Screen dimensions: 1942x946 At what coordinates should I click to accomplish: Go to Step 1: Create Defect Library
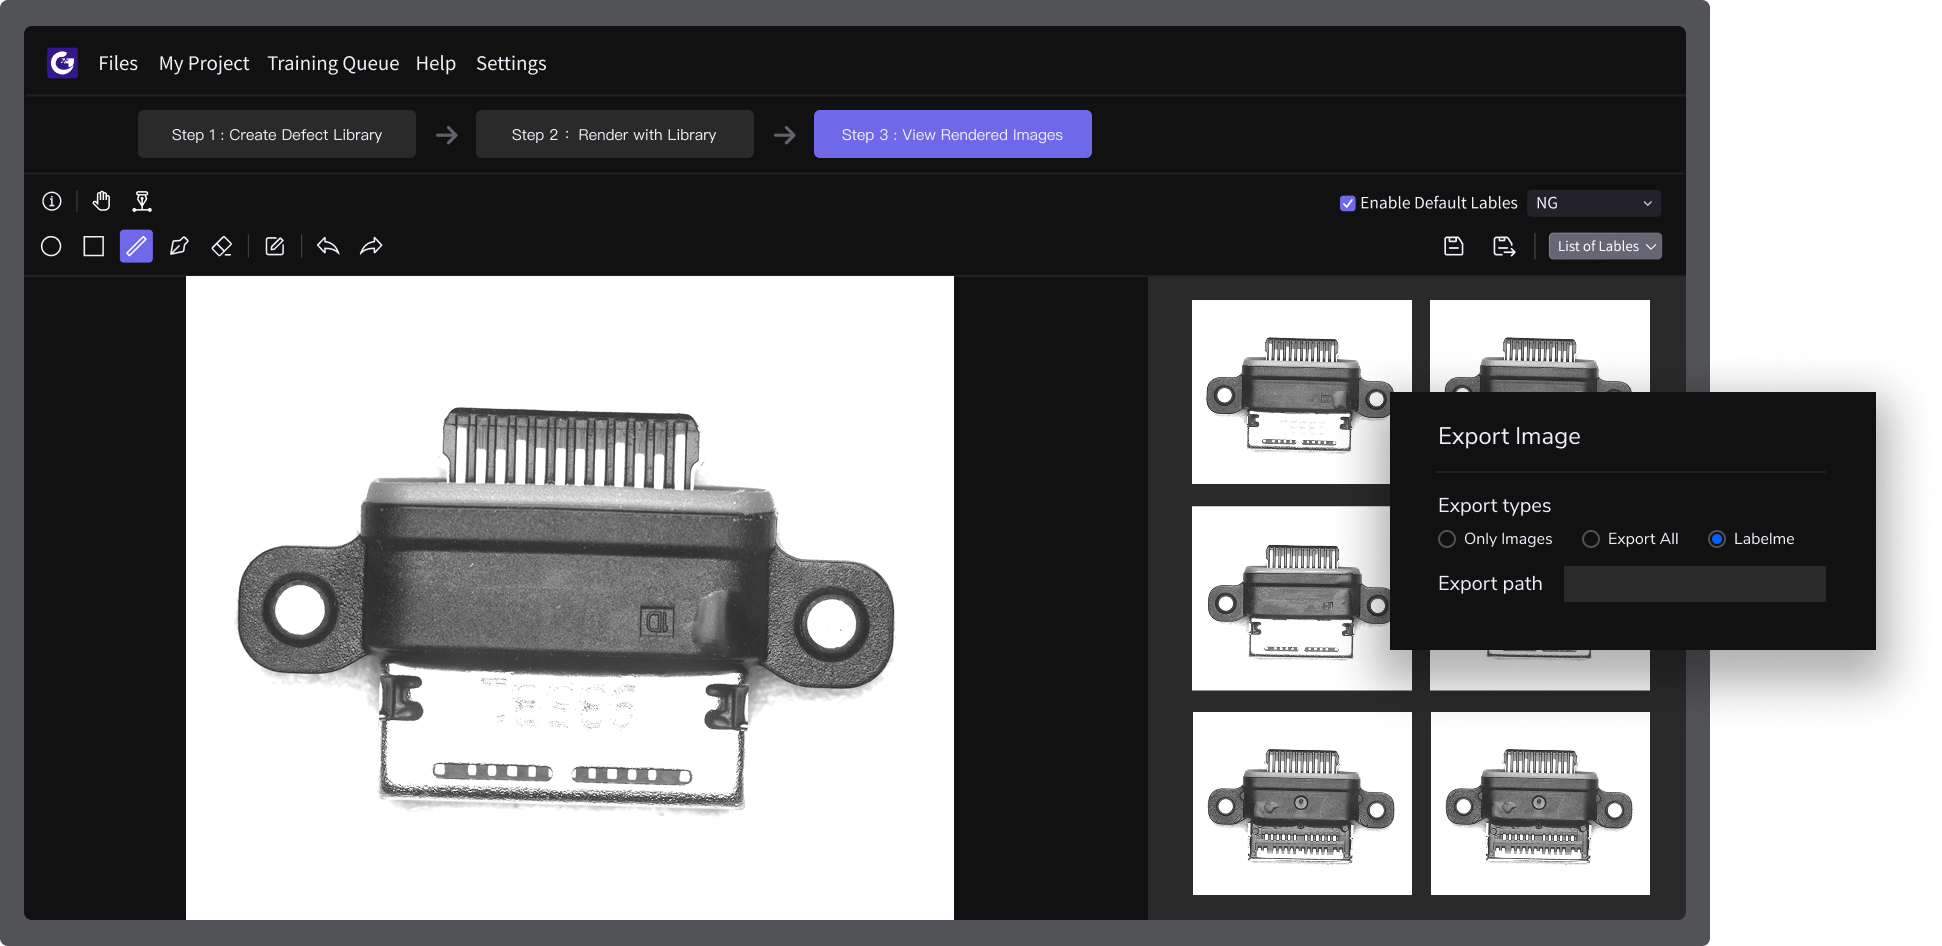[x=277, y=135]
